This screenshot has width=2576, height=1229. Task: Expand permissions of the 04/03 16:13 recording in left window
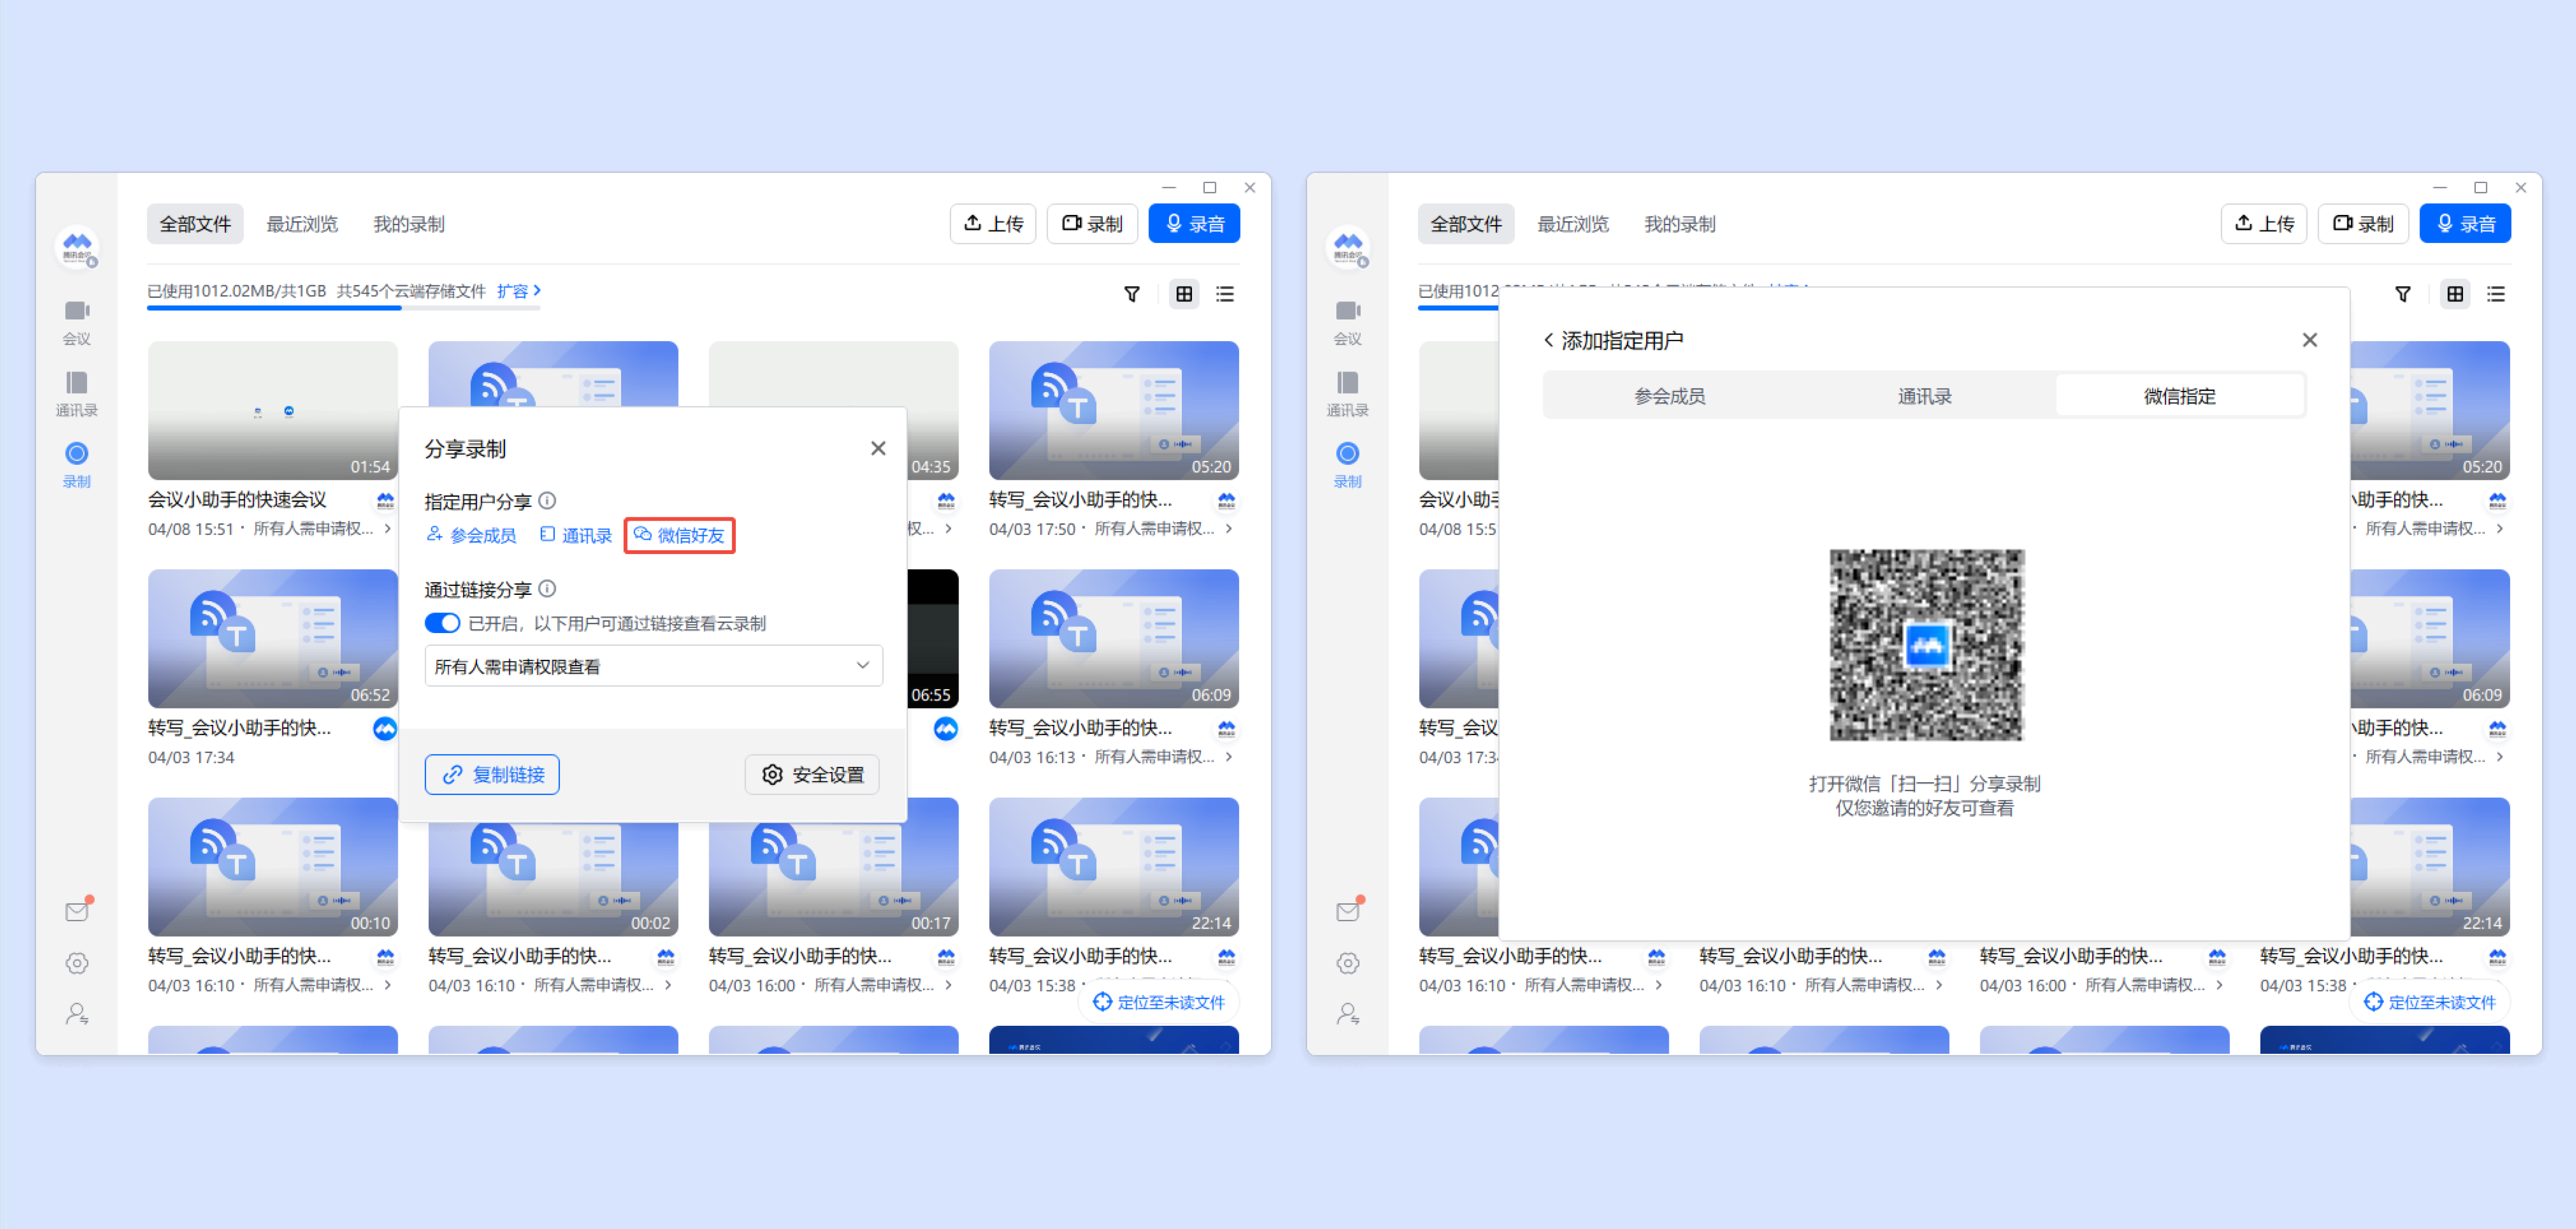(x=1229, y=757)
